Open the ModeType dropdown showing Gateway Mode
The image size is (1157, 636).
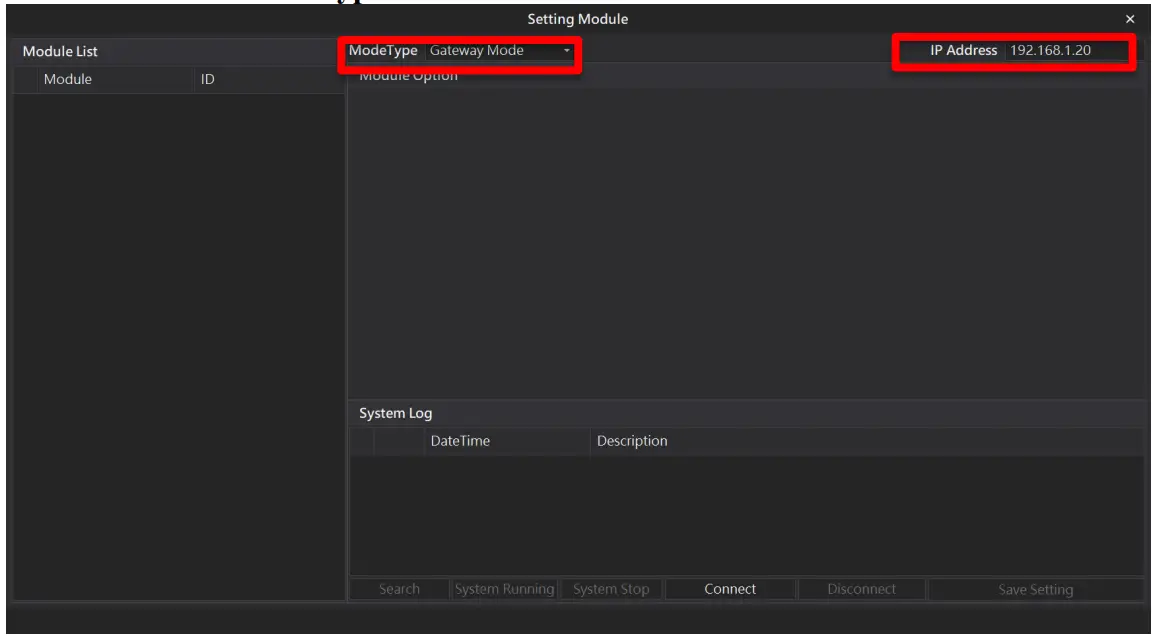click(x=500, y=51)
